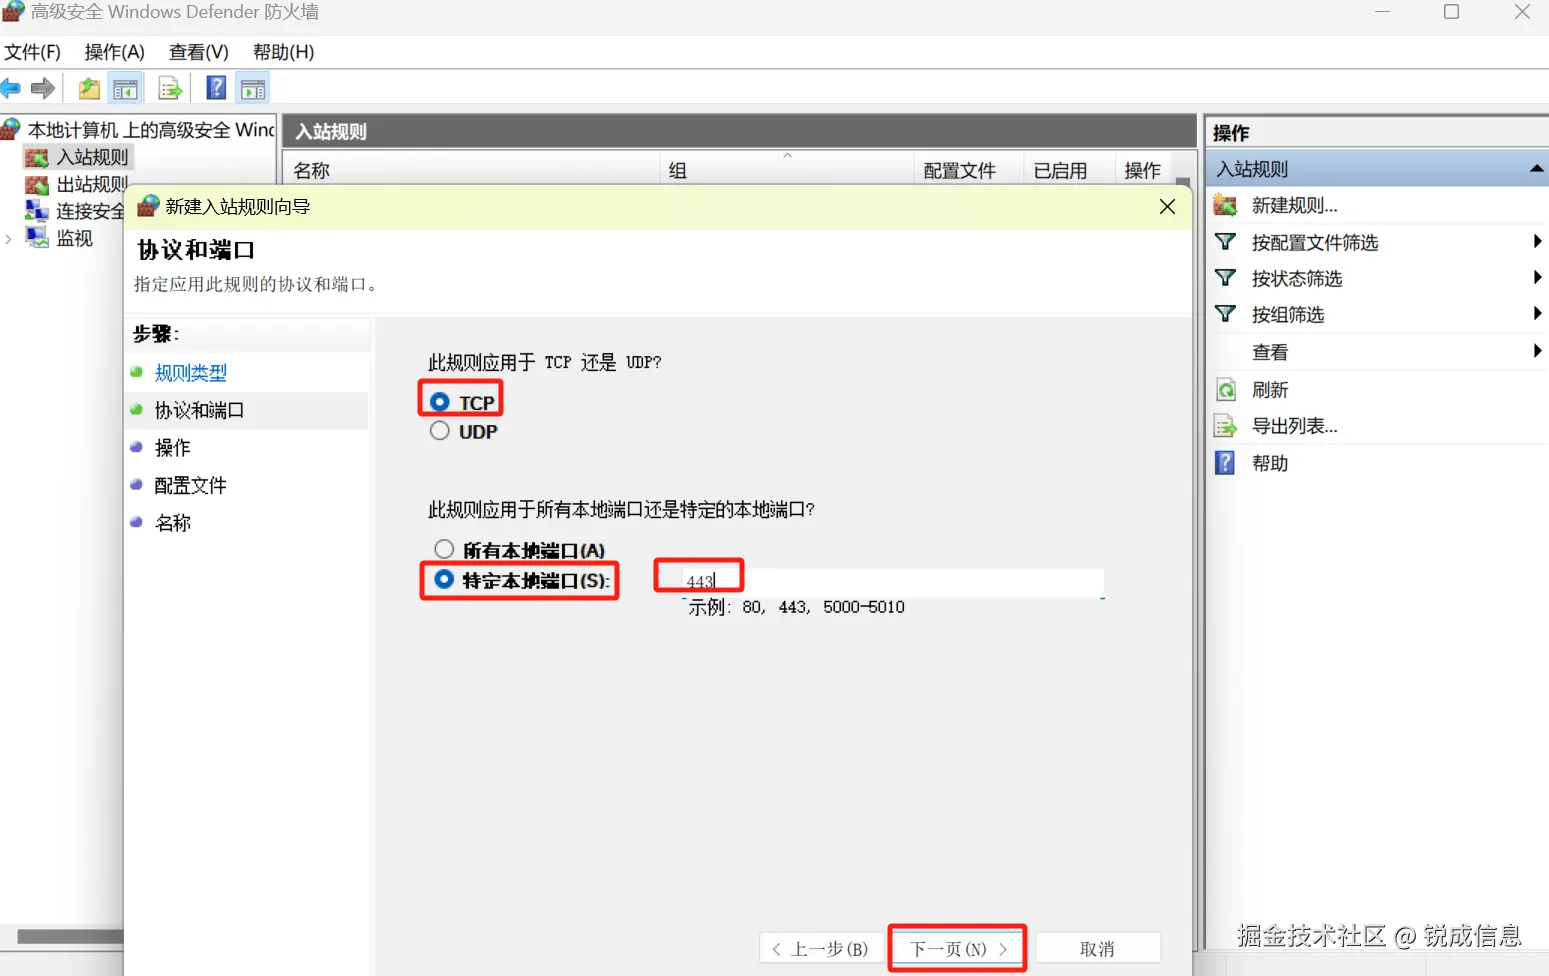Expand the 查看 submenu arrow

point(1537,351)
